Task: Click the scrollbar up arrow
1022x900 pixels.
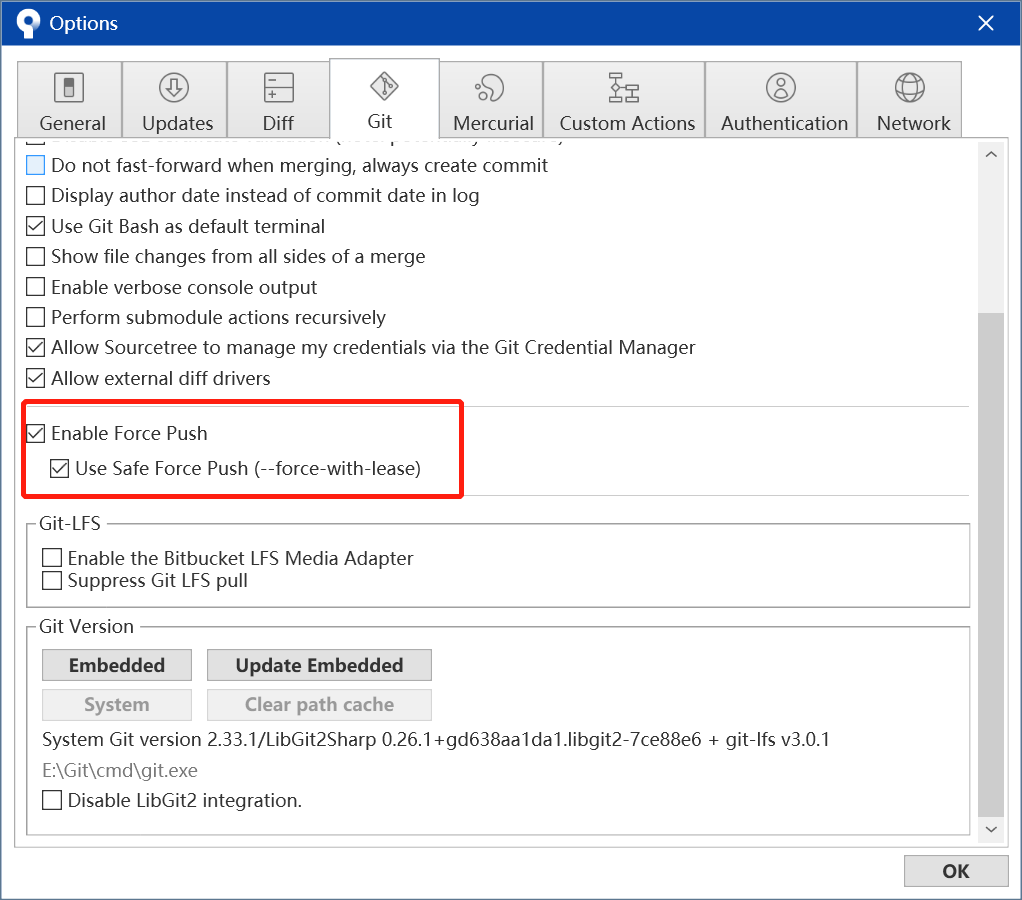Action: 991,155
